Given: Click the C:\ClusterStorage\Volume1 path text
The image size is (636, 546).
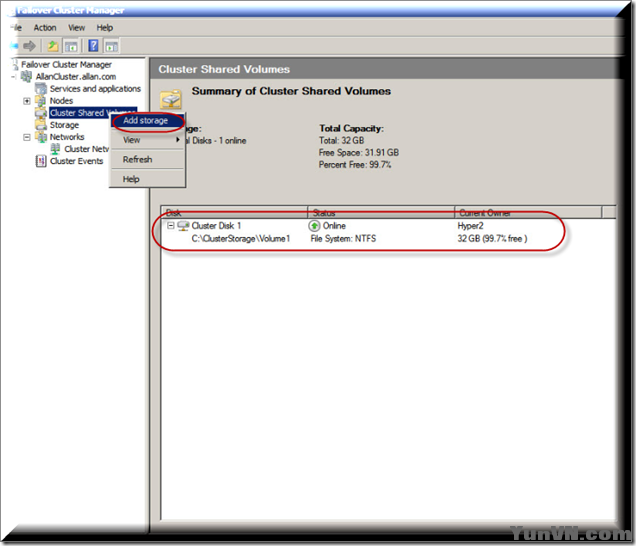Looking at the screenshot, I should click(x=241, y=239).
